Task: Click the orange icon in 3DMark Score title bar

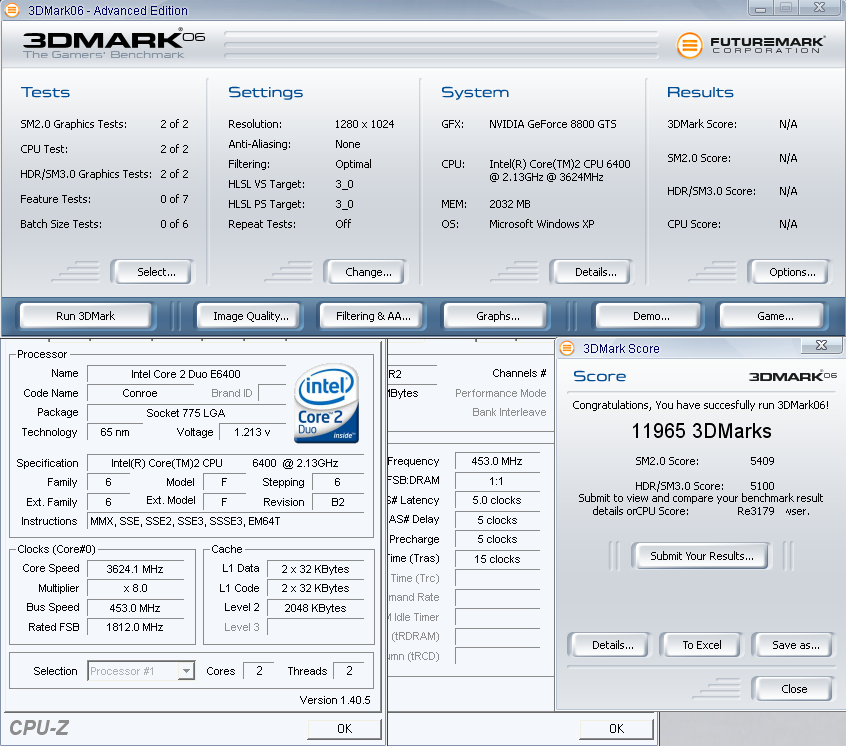Action: click(567, 348)
